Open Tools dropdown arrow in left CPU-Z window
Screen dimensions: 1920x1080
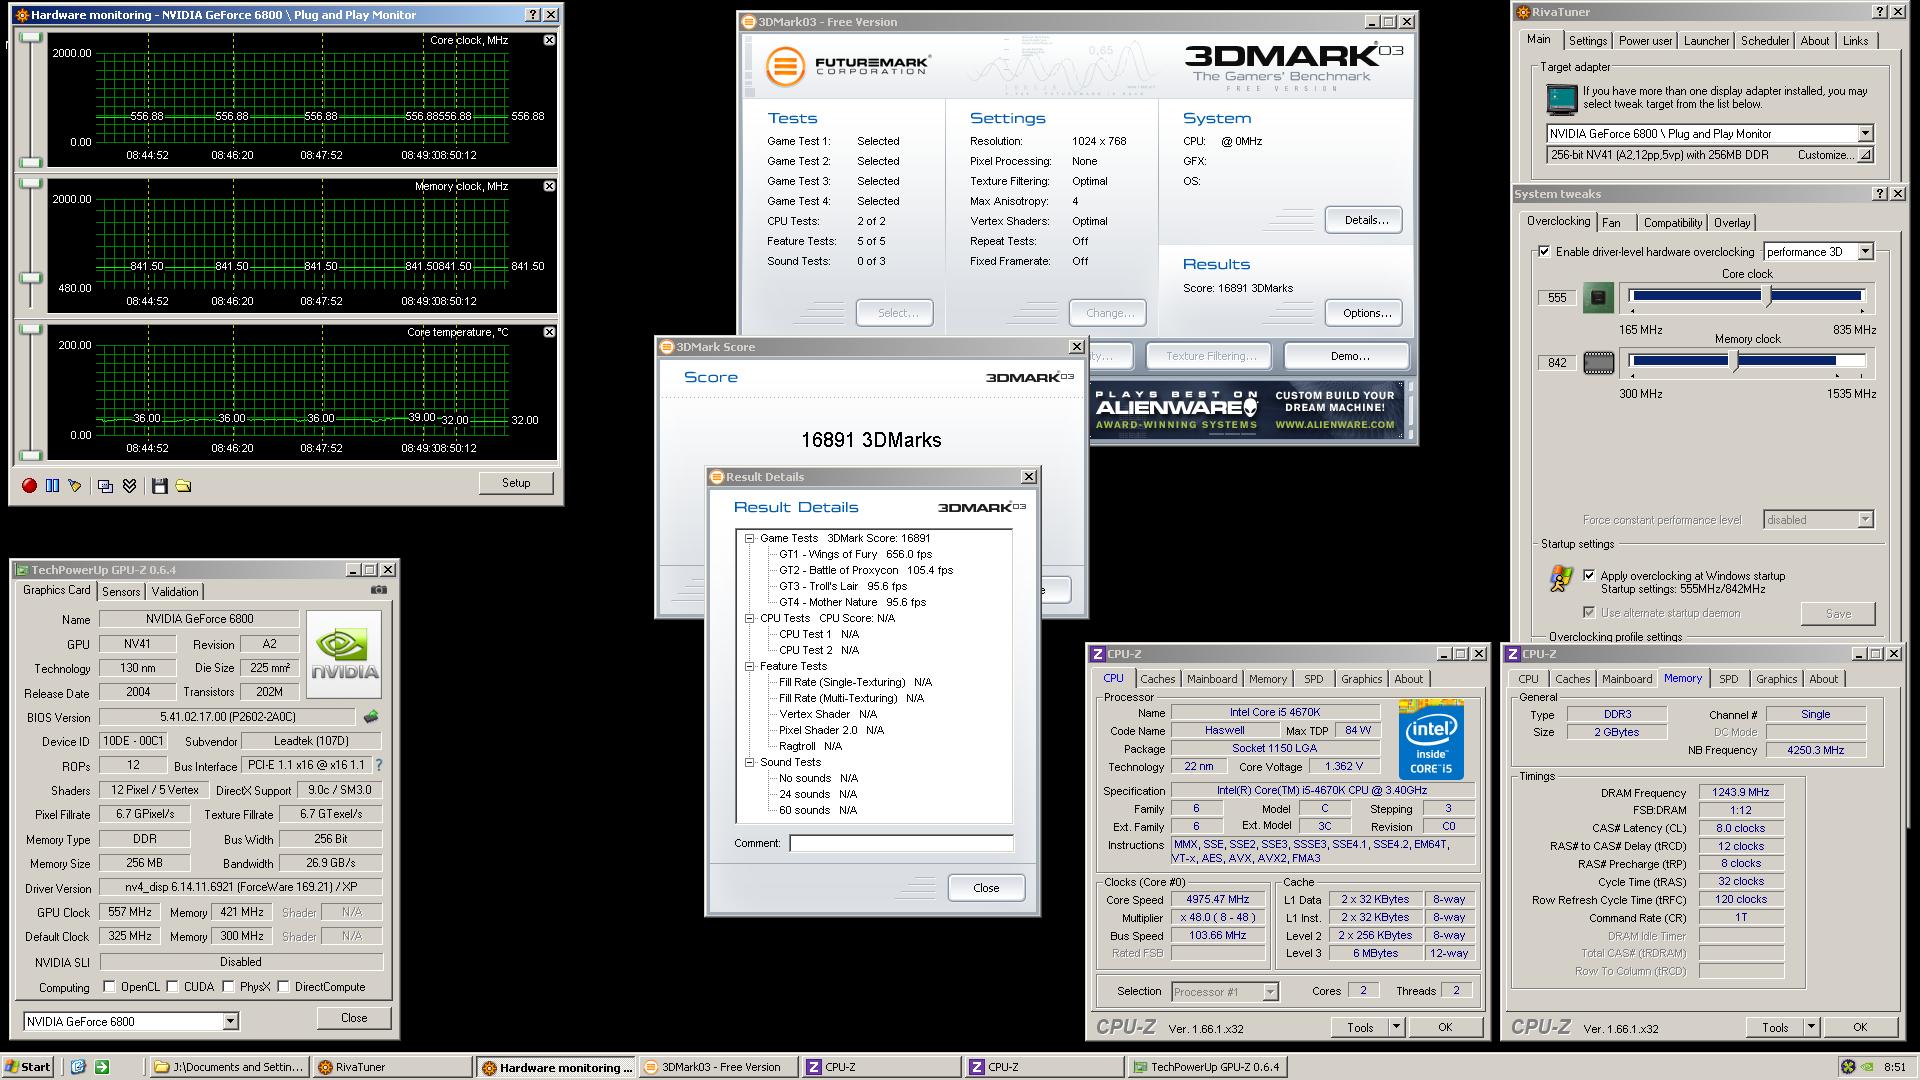pyautogui.click(x=1396, y=1027)
